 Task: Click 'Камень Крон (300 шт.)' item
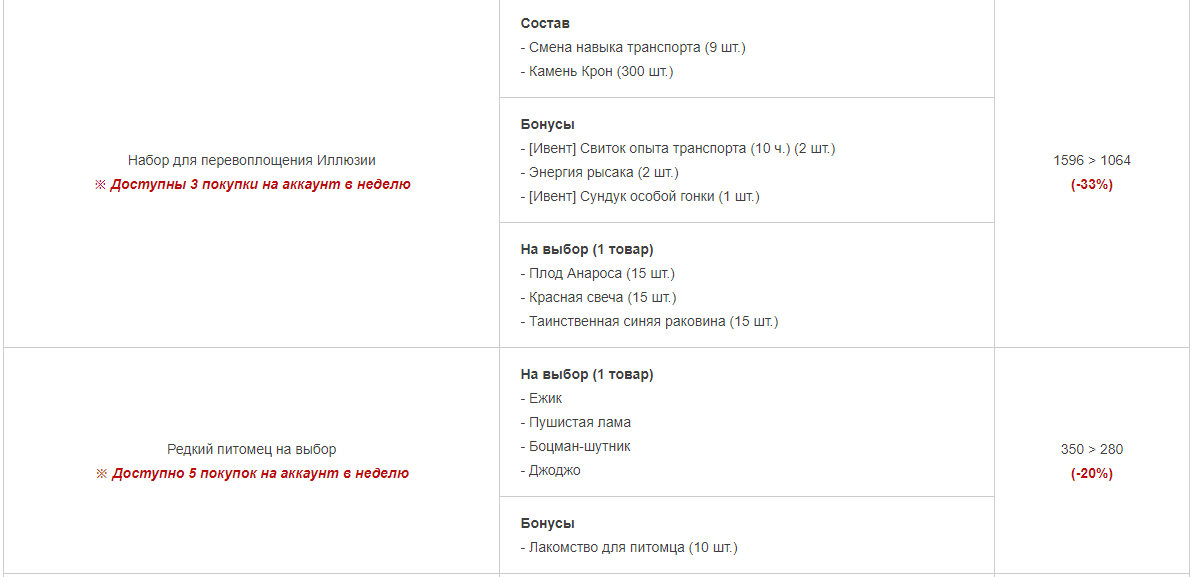[x=597, y=72]
